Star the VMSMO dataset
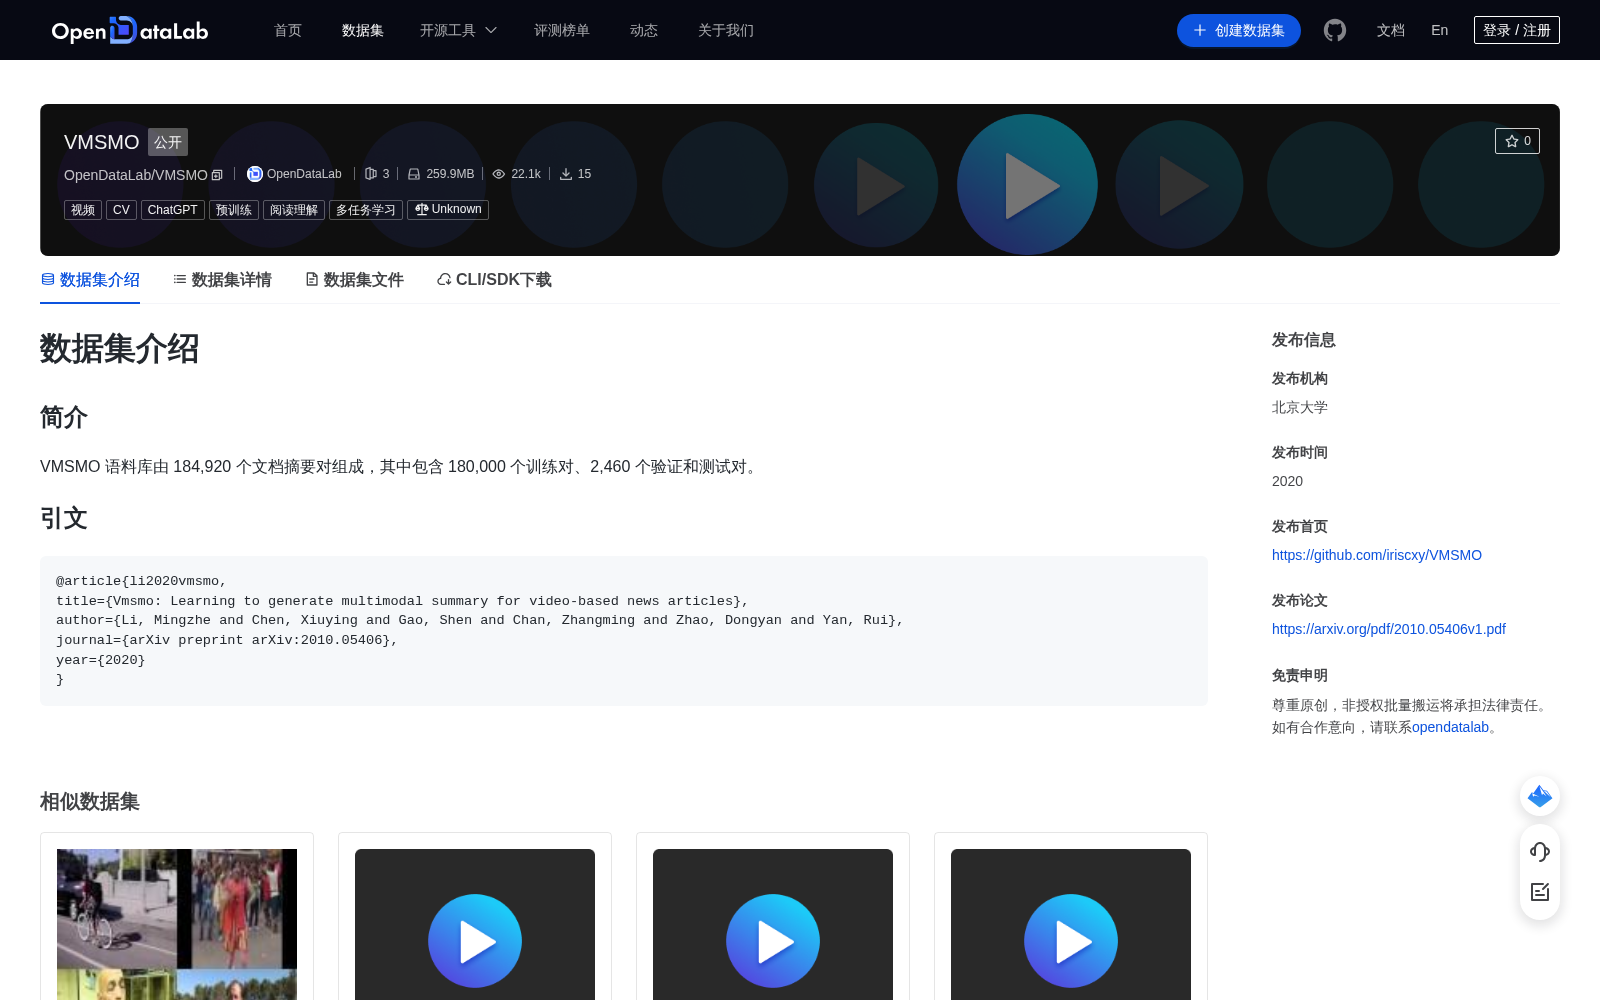This screenshot has height=1000, width=1600. [1518, 141]
